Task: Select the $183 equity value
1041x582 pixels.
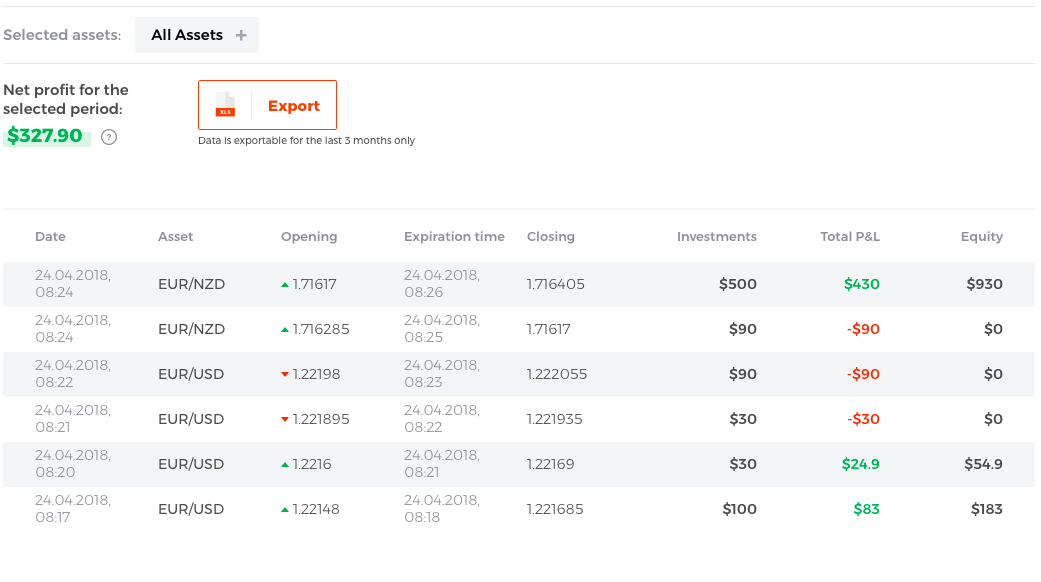Action: (987, 509)
